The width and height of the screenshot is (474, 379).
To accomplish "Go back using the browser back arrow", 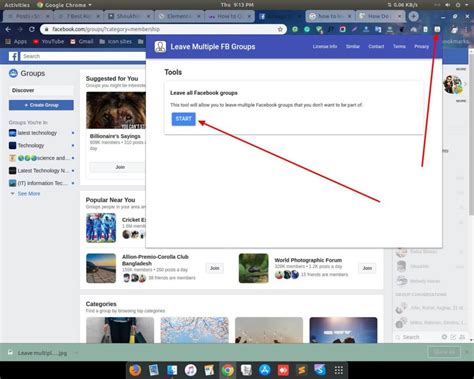I will coord(8,29).
